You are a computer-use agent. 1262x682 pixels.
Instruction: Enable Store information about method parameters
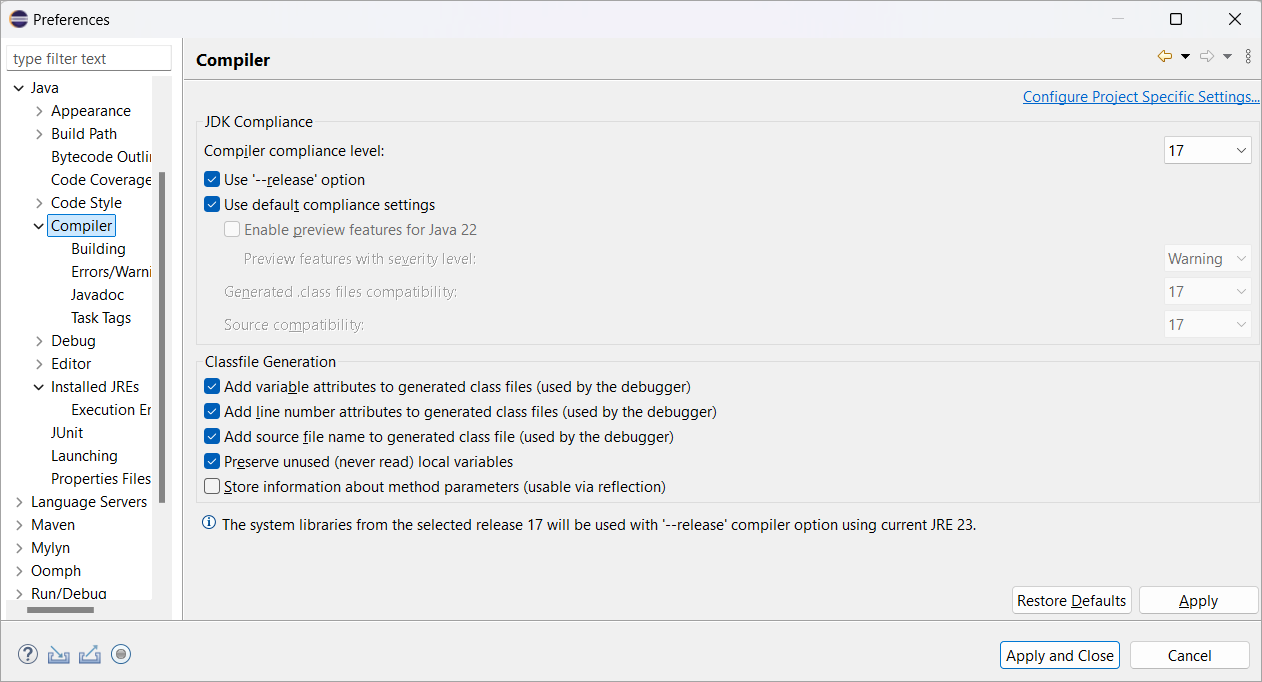coord(212,487)
